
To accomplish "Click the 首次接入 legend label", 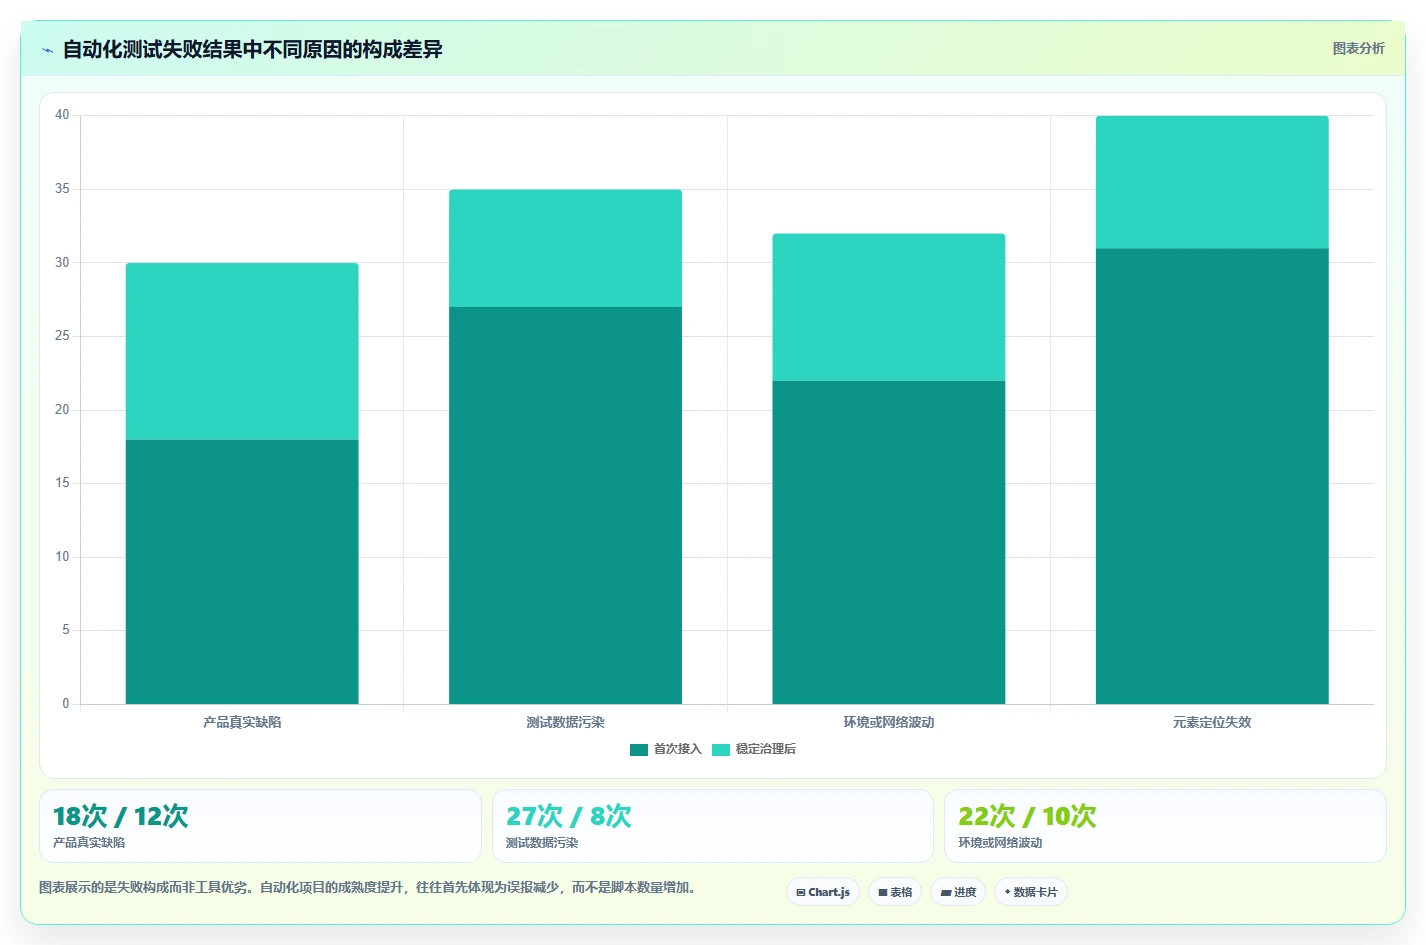I will pyautogui.click(x=677, y=749).
